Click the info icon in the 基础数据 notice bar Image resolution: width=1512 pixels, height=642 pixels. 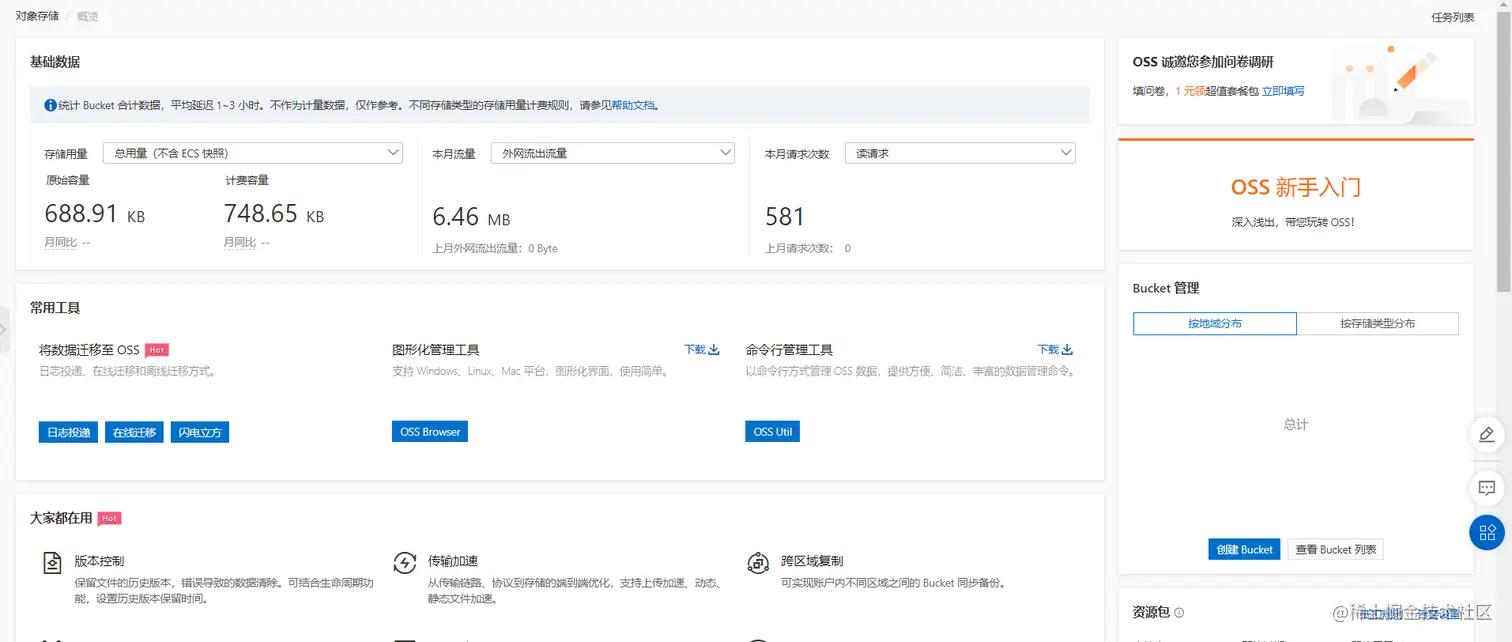pos(52,105)
